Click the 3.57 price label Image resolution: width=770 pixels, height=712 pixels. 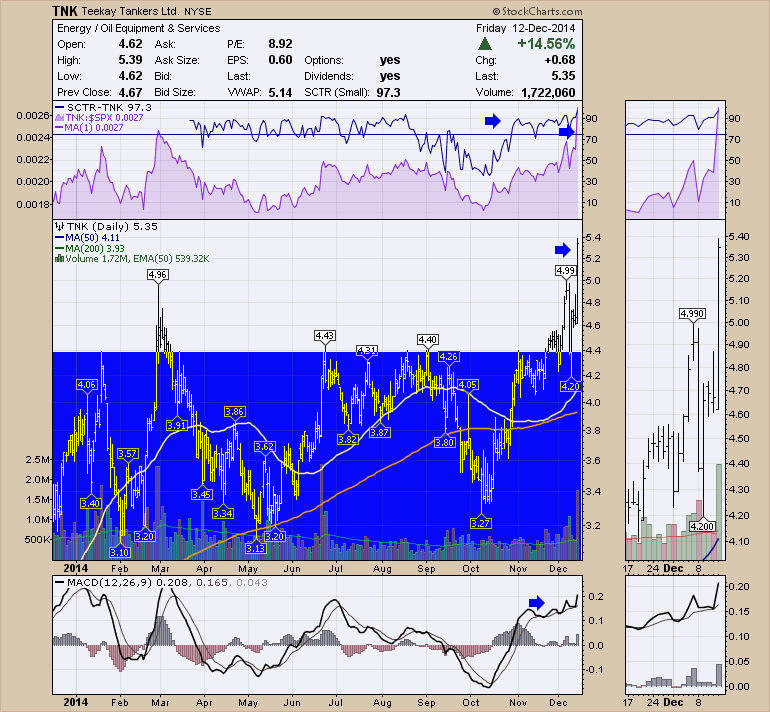127,453
